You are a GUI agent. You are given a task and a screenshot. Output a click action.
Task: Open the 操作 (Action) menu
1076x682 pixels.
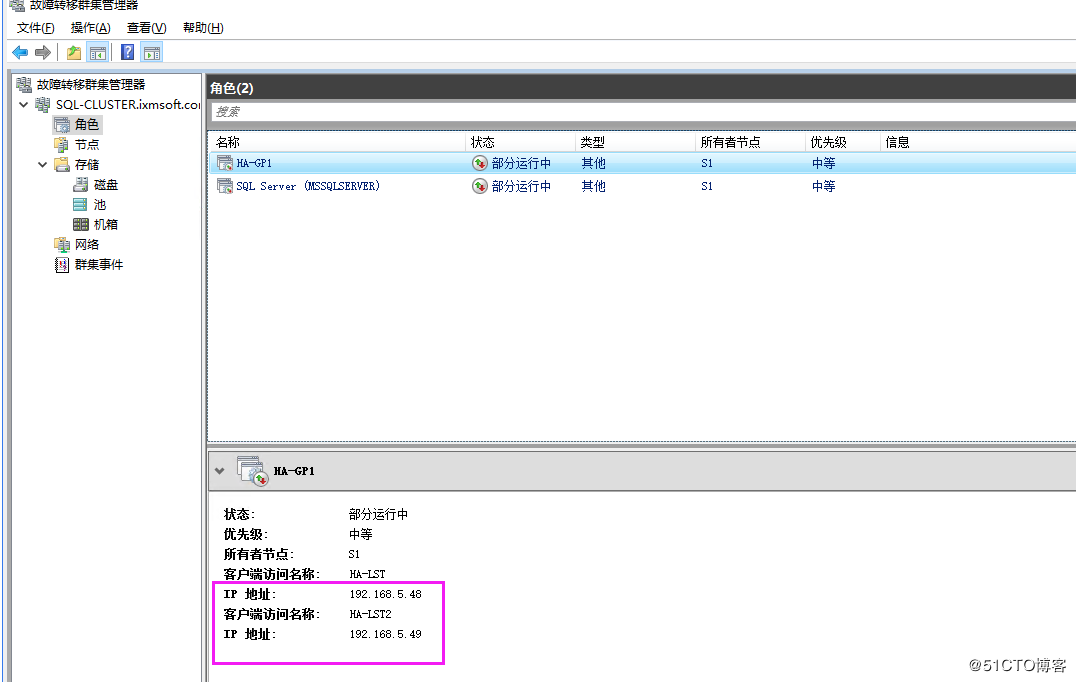90,28
